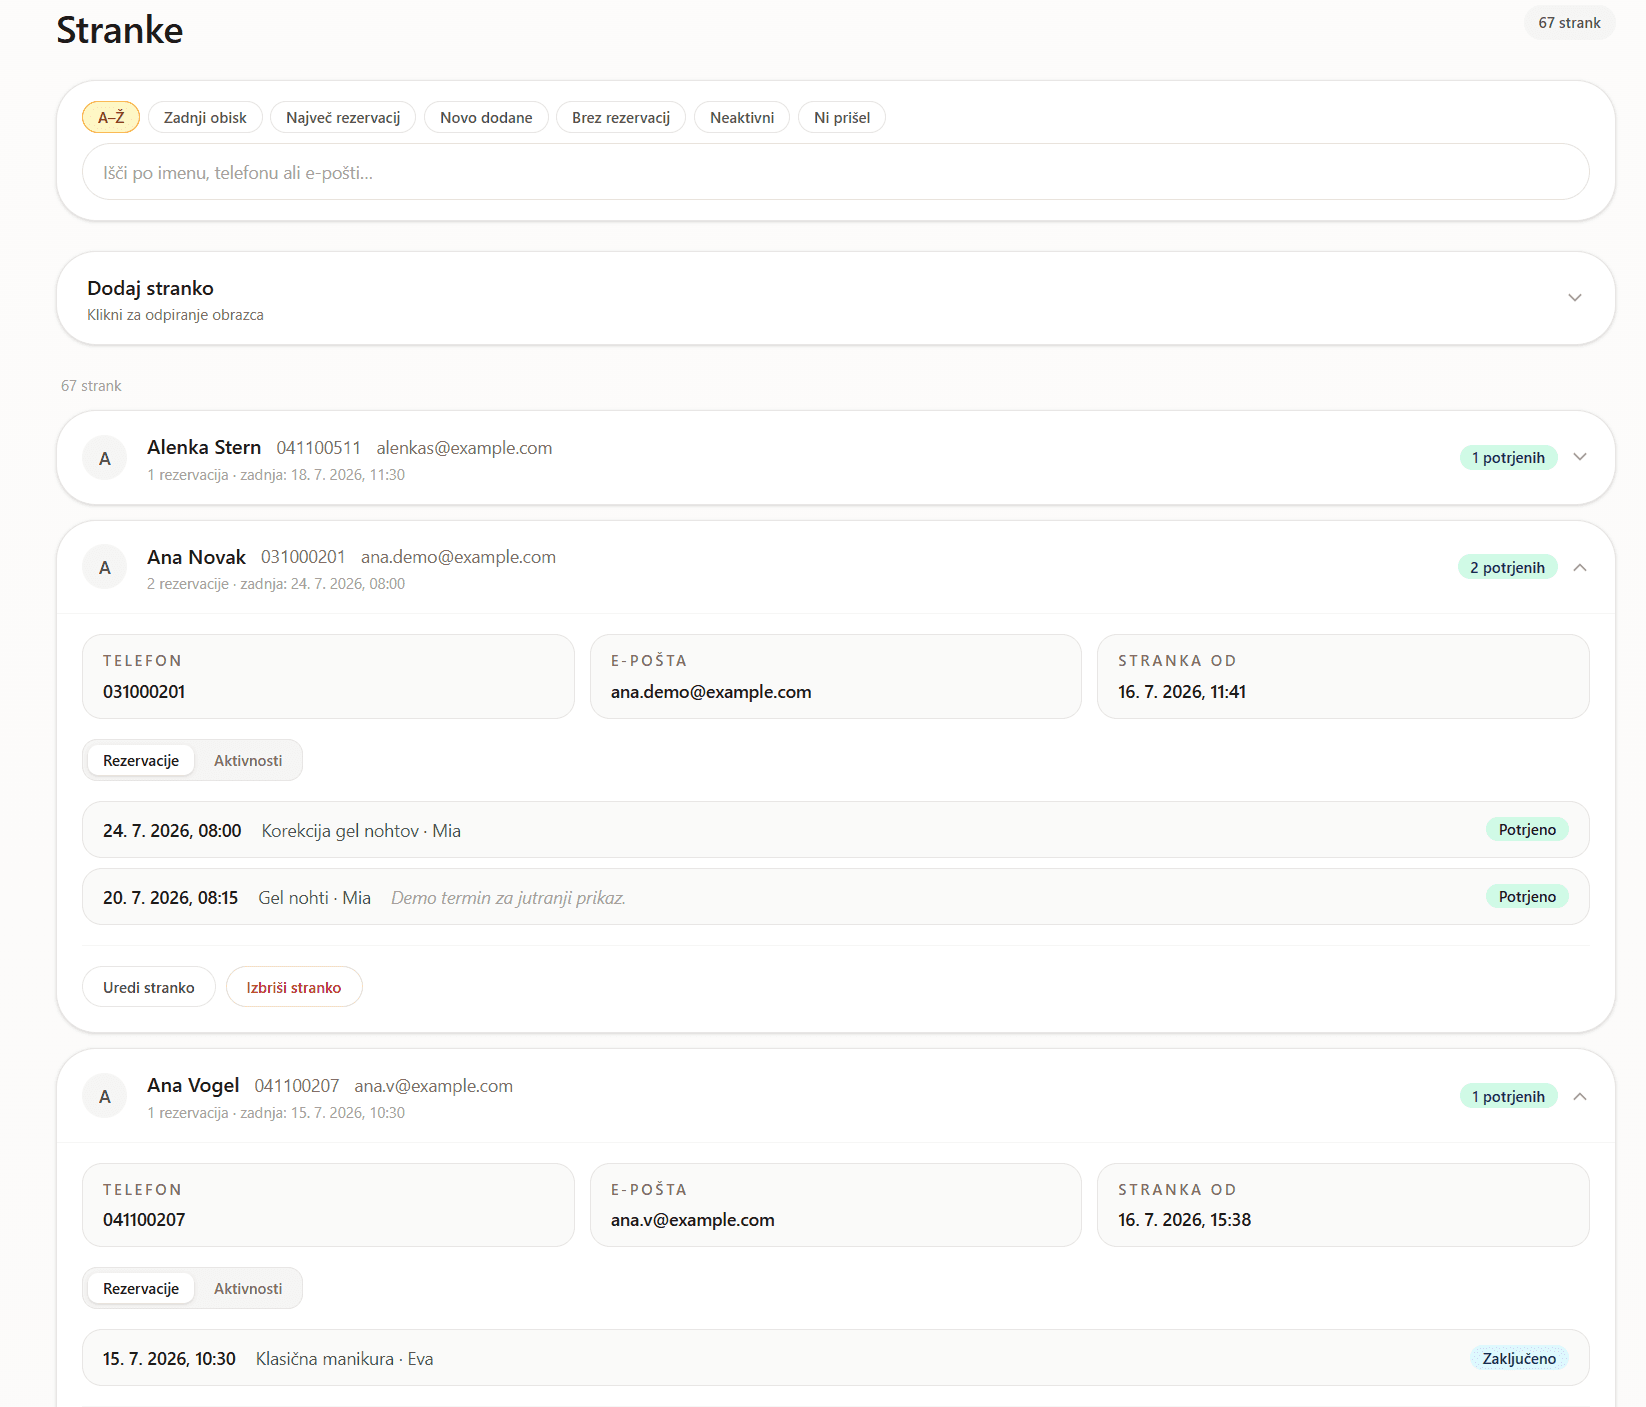Focus the client search field

pos(836,172)
